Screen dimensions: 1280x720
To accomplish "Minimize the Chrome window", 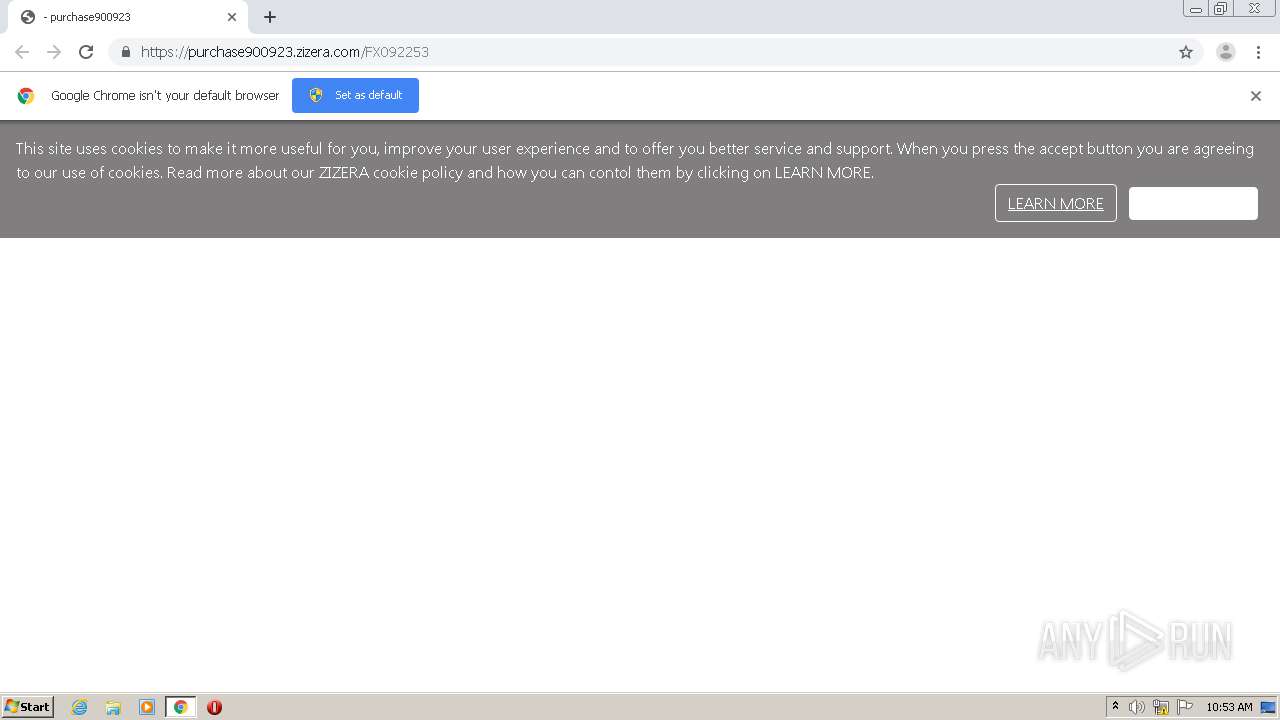I will point(1196,9).
